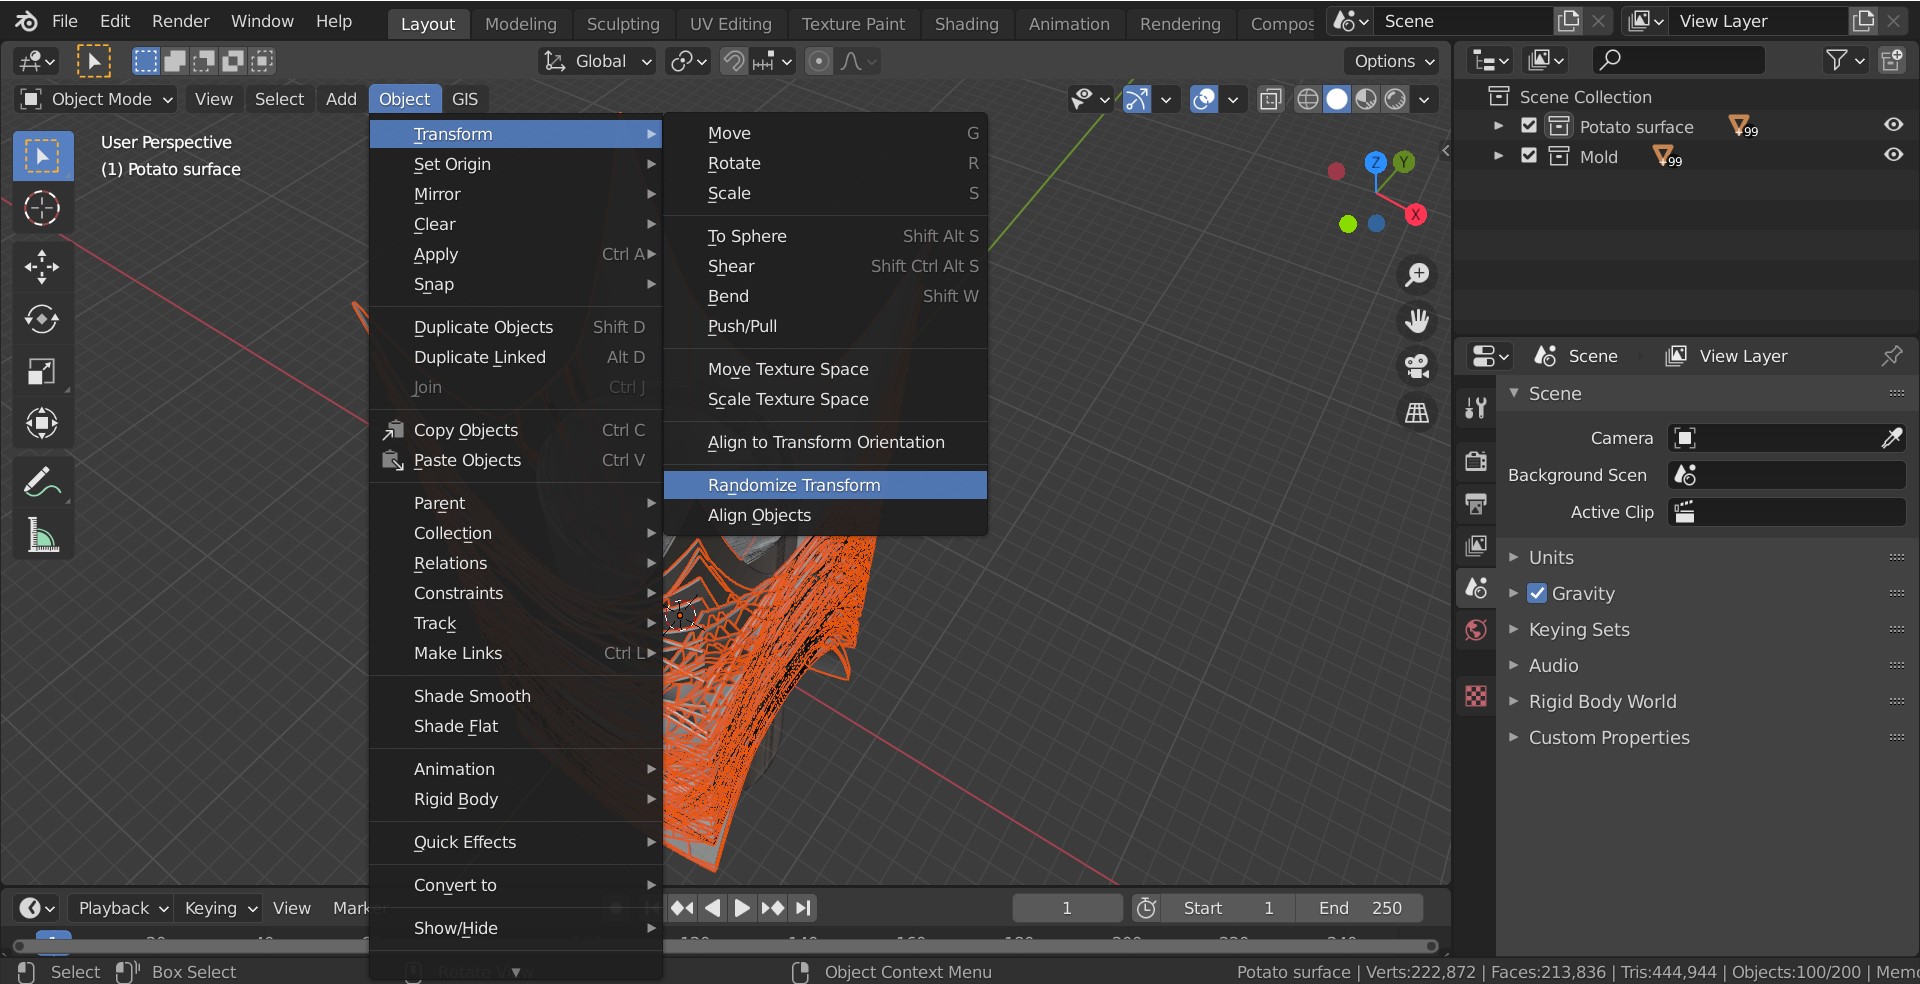Expand the Units panel

(x=1551, y=557)
